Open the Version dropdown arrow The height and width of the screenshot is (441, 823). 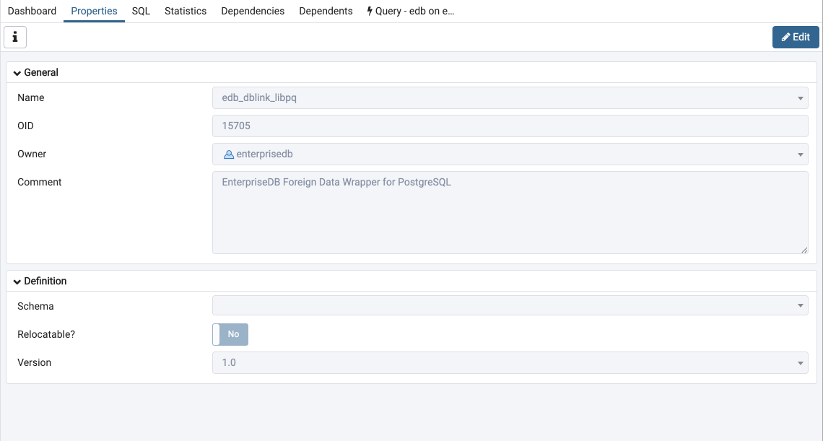[800, 362]
